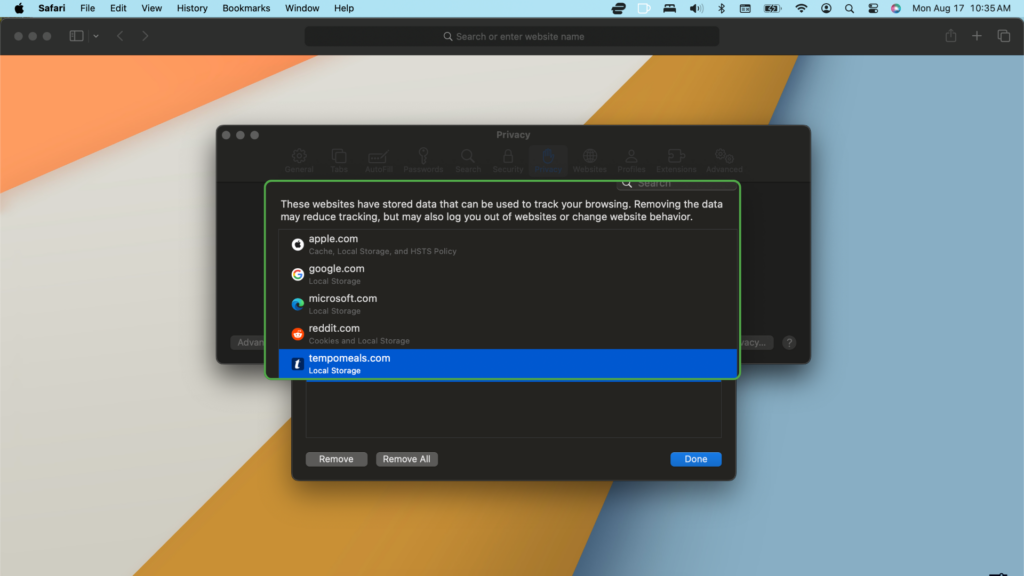Open Spotlight search in menu bar

849,8
